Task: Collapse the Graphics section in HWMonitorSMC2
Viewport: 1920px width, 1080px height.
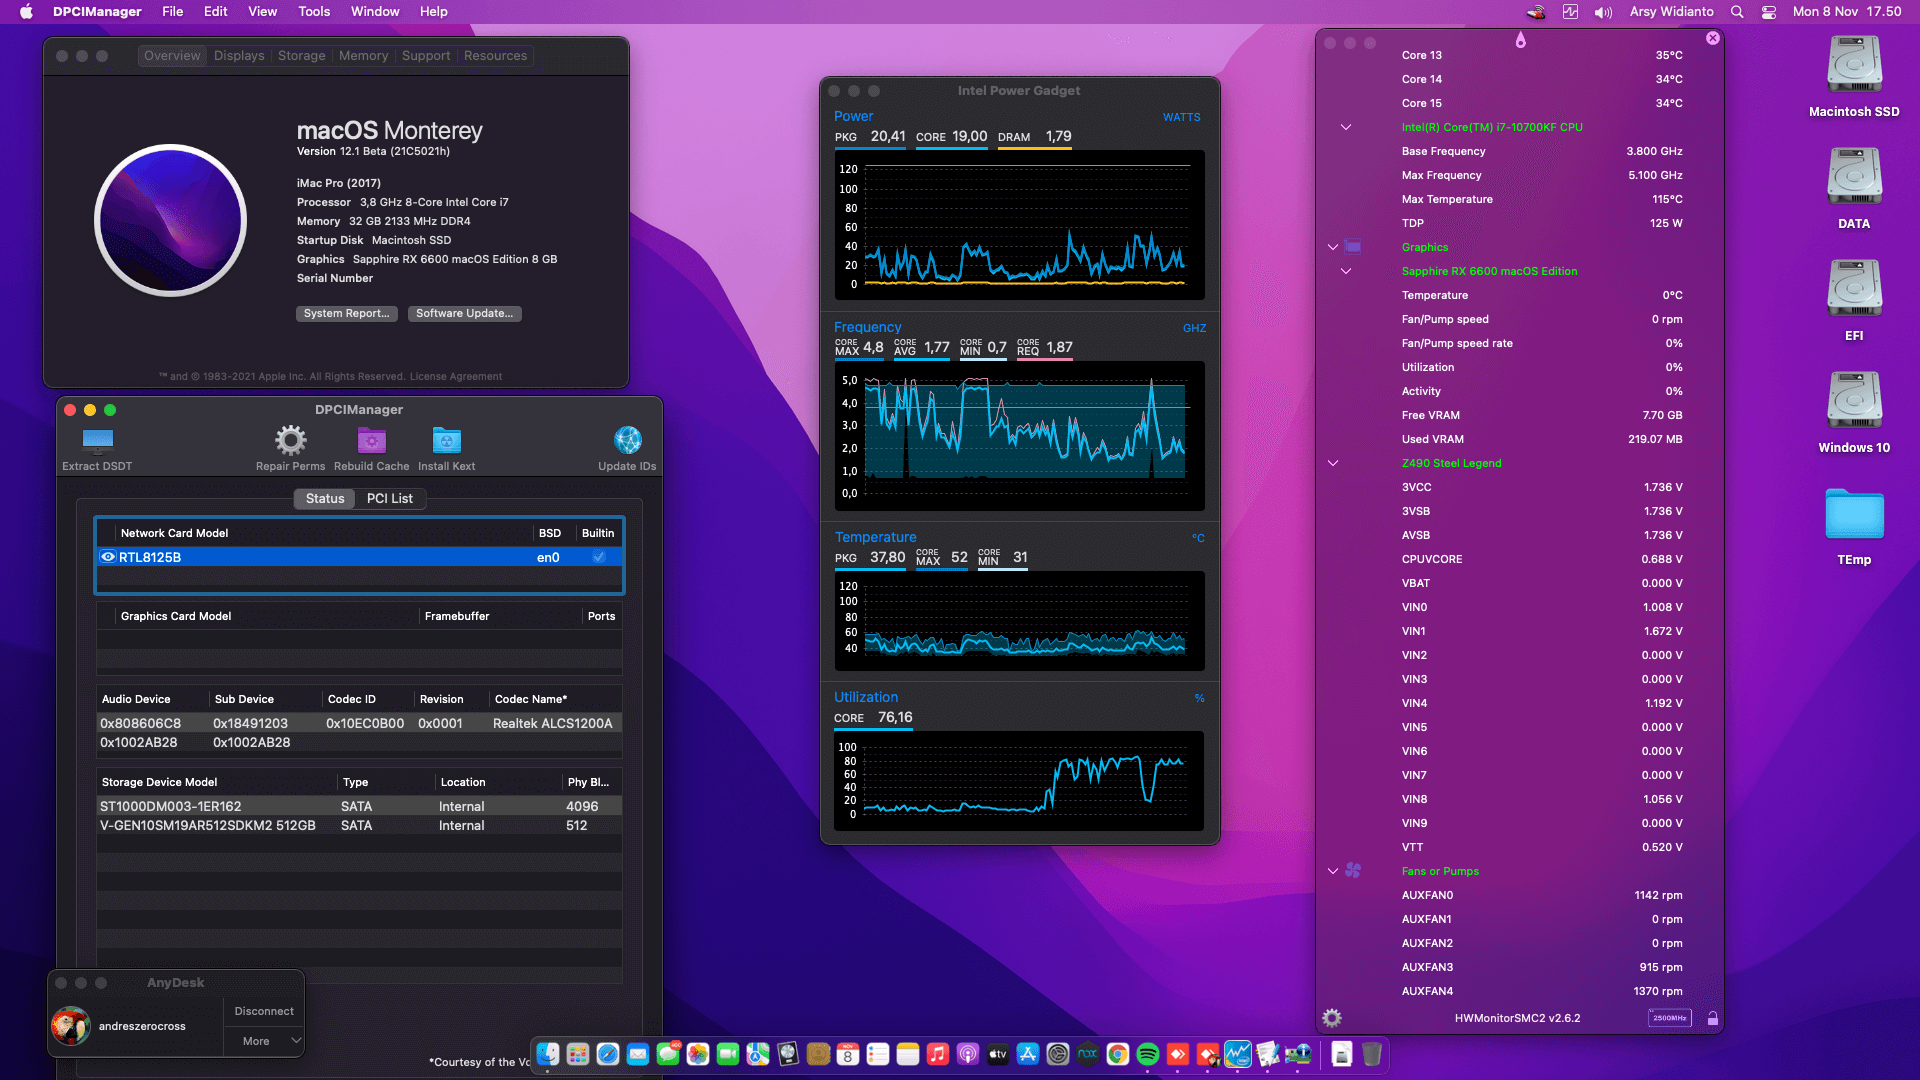Action: click(1333, 247)
